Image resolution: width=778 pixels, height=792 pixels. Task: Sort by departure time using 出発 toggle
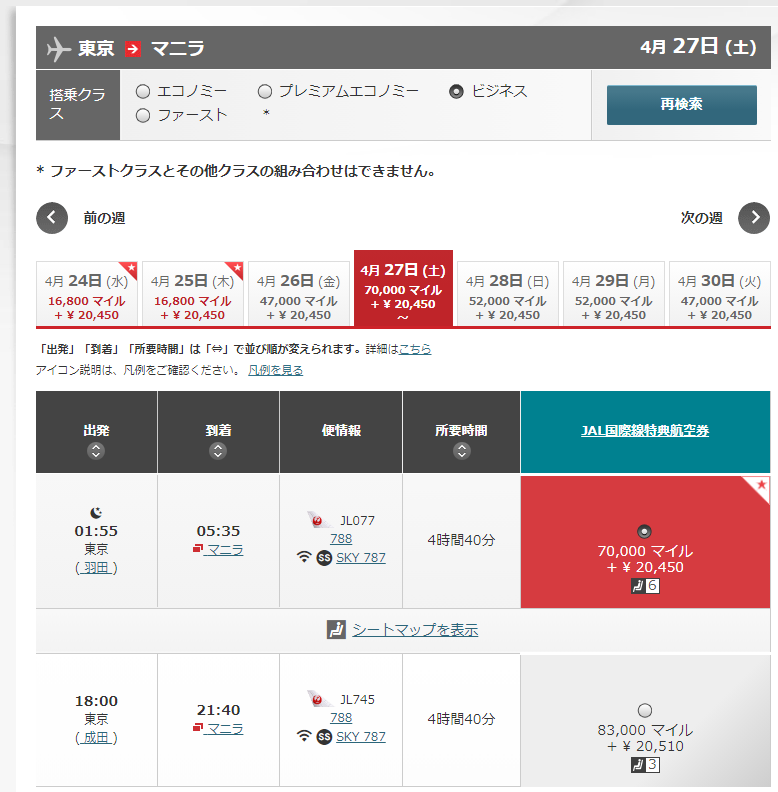coord(96,451)
